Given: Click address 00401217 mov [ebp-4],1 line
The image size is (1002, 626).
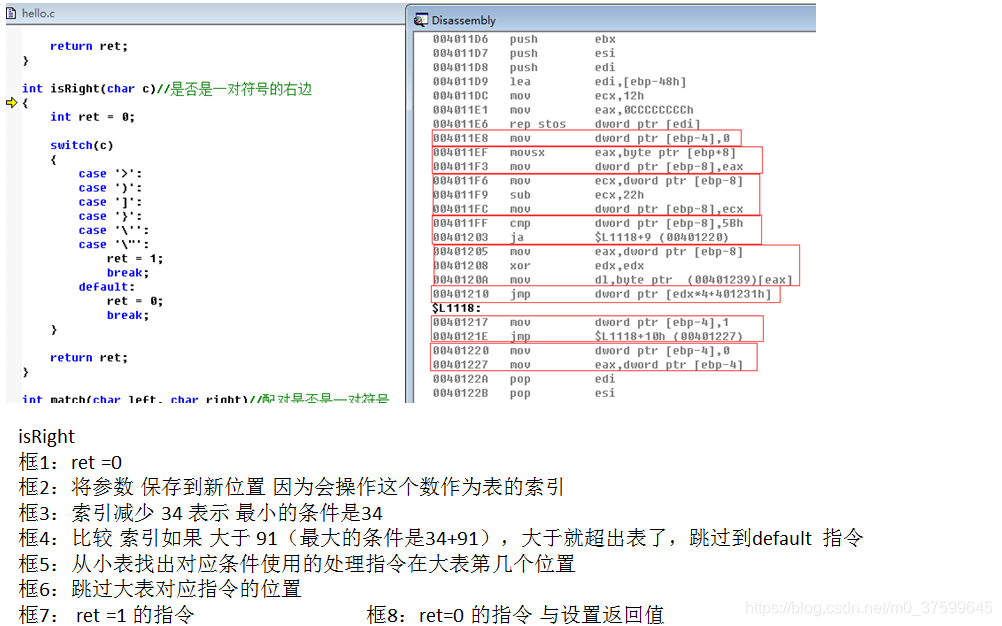Looking at the screenshot, I should coord(581,322).
